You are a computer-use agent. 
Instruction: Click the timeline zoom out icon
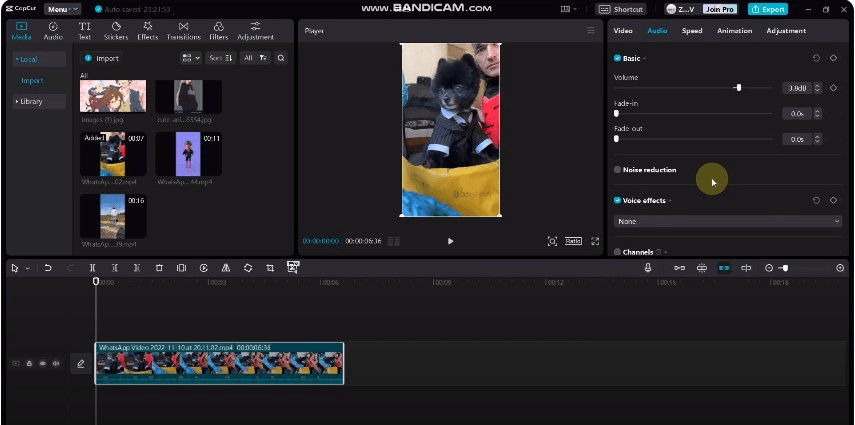pos(769,268)
